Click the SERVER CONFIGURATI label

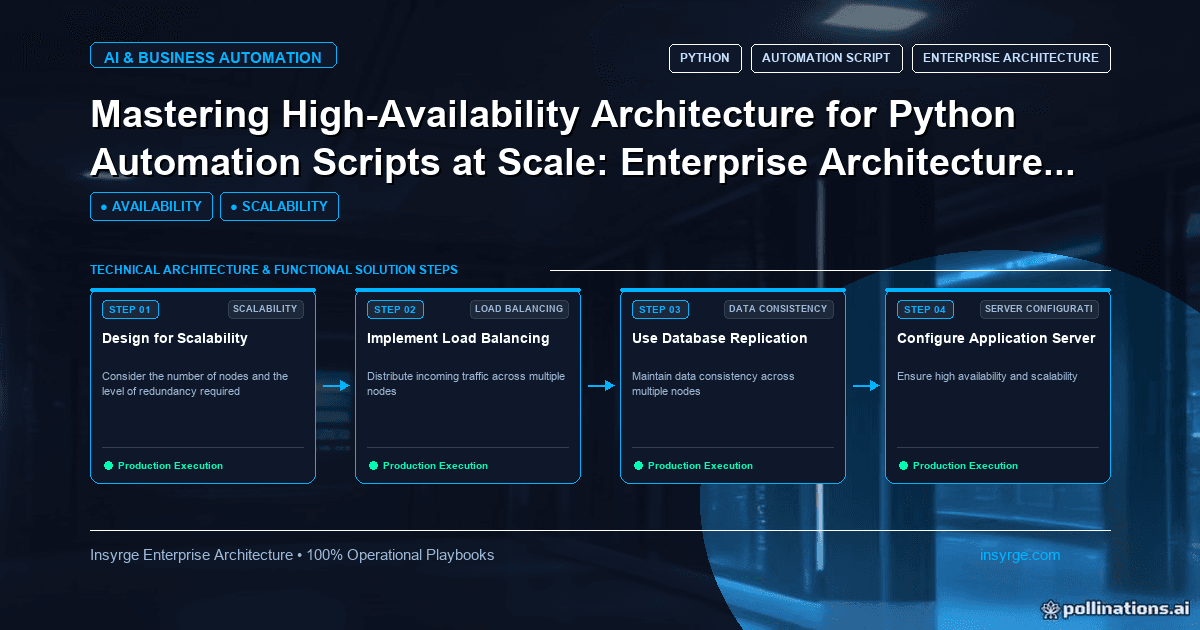point(1038,309)
